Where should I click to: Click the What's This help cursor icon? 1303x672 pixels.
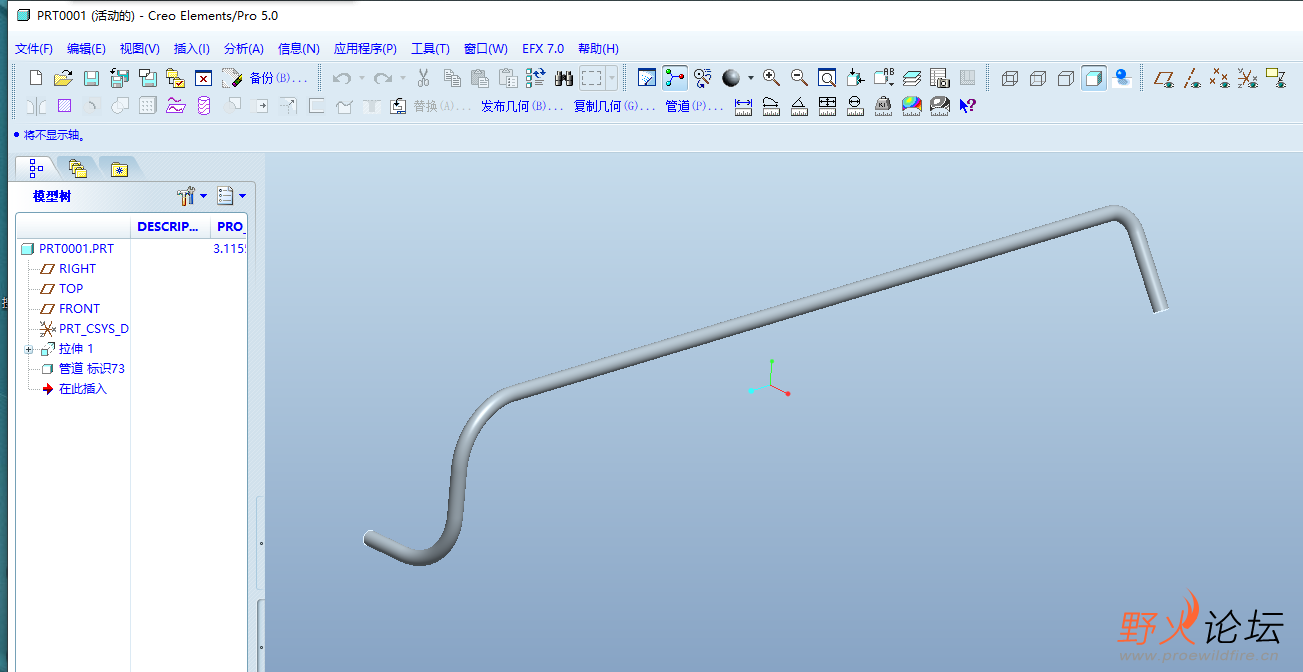pyautogui.click(x=967, y=105)
